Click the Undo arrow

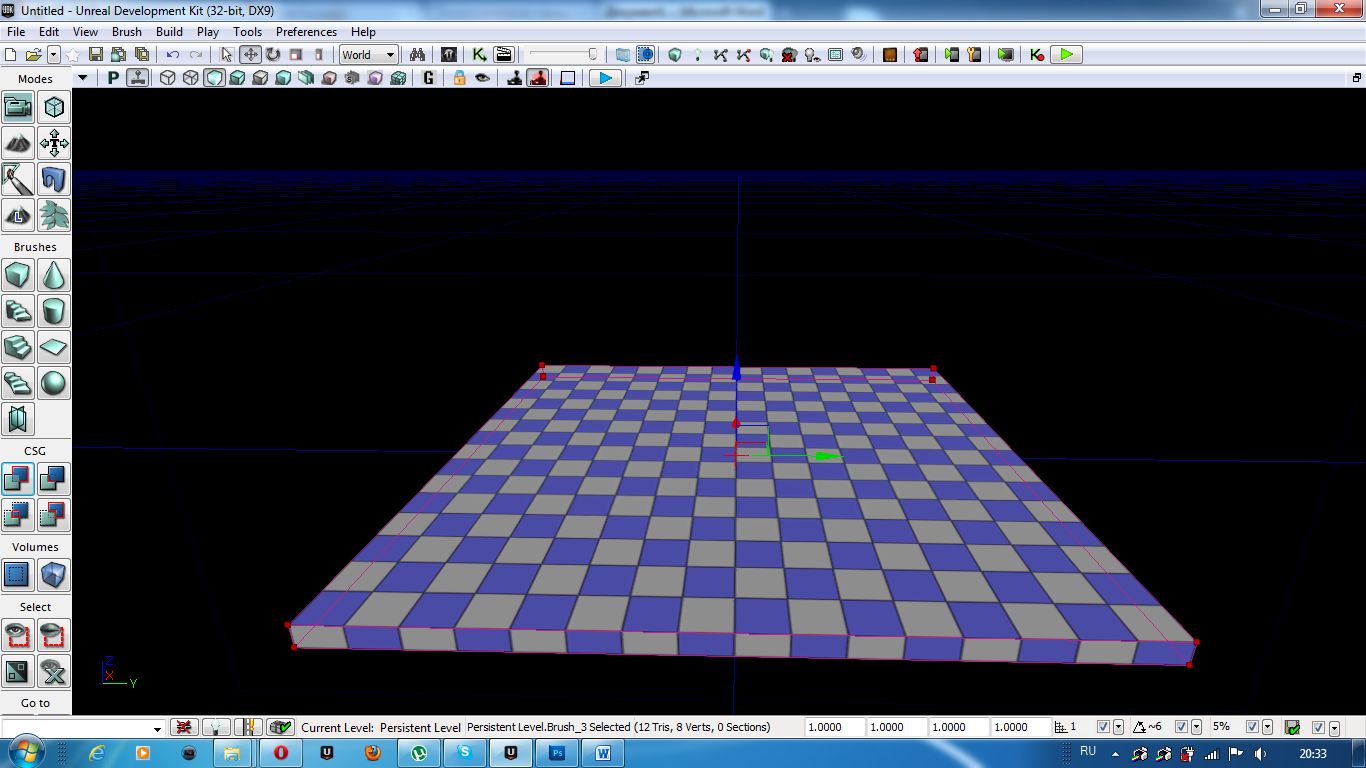pos(173,55)
